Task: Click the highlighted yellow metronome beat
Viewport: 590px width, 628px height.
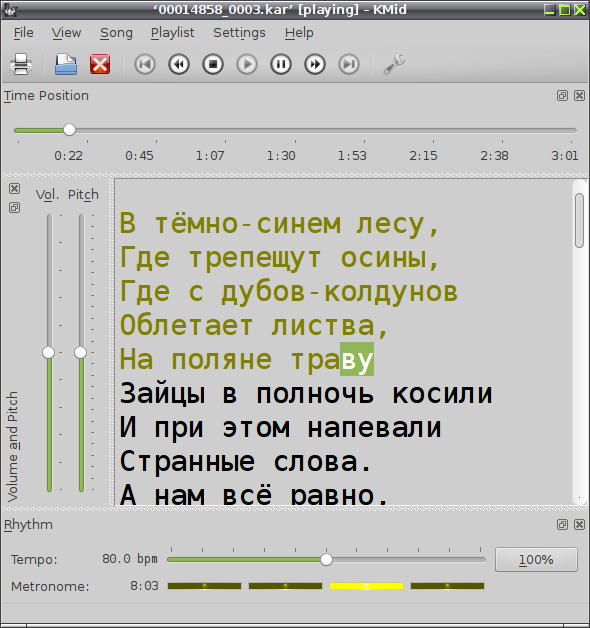Action: (x=366, y=586)
